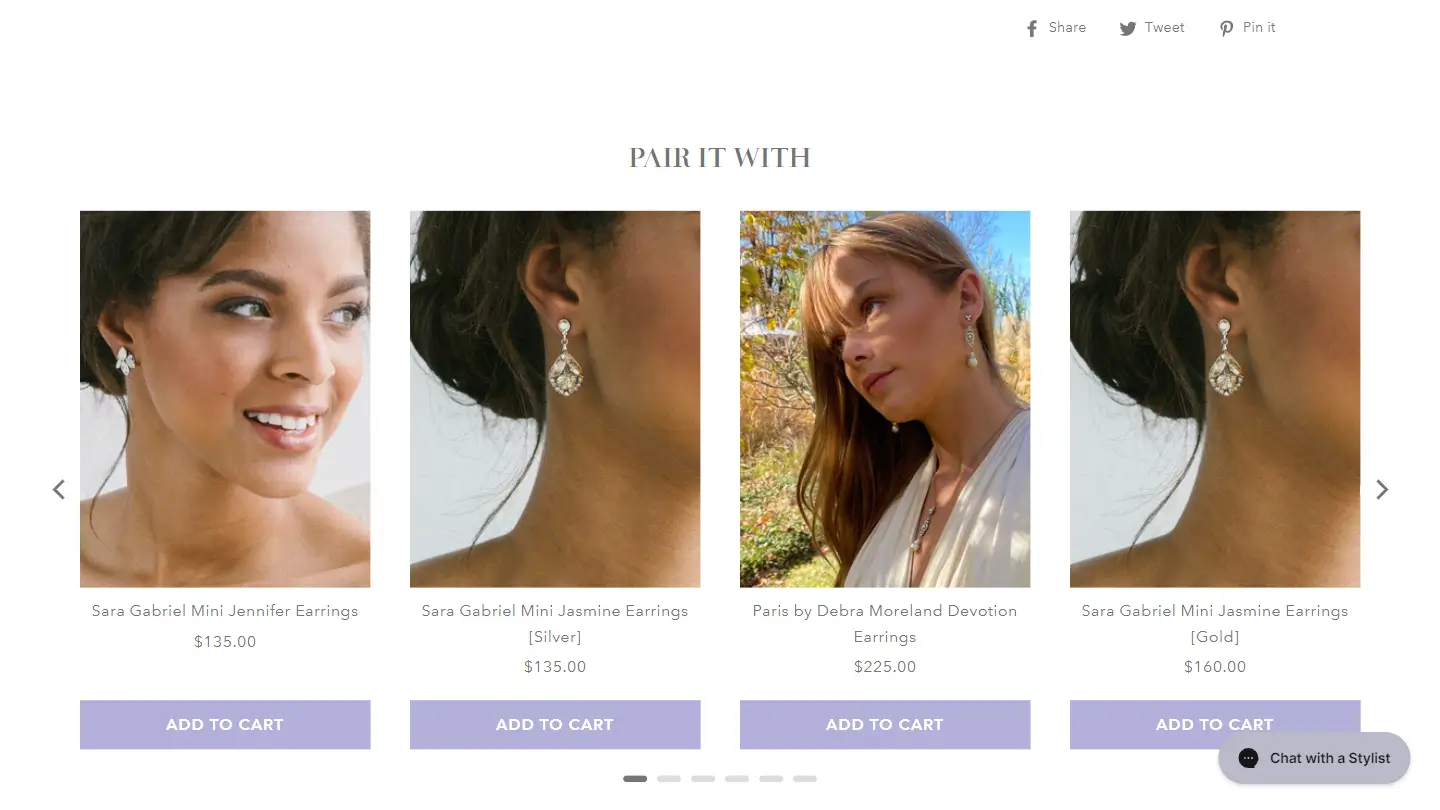Screen dimensions: 1440x810
Task: Add Mini Jasmine Earrings Silver to cart
Action: point(555,724)
